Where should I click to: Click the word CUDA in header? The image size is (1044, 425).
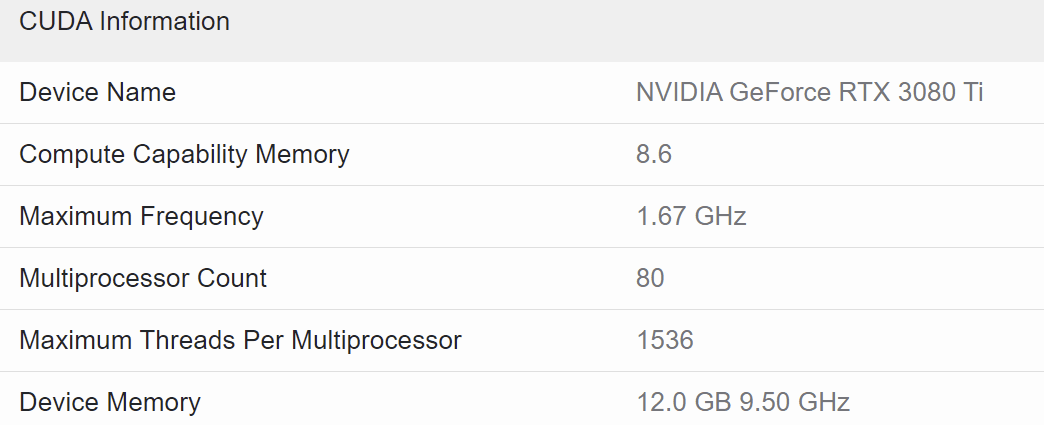[x=53, y=21]
